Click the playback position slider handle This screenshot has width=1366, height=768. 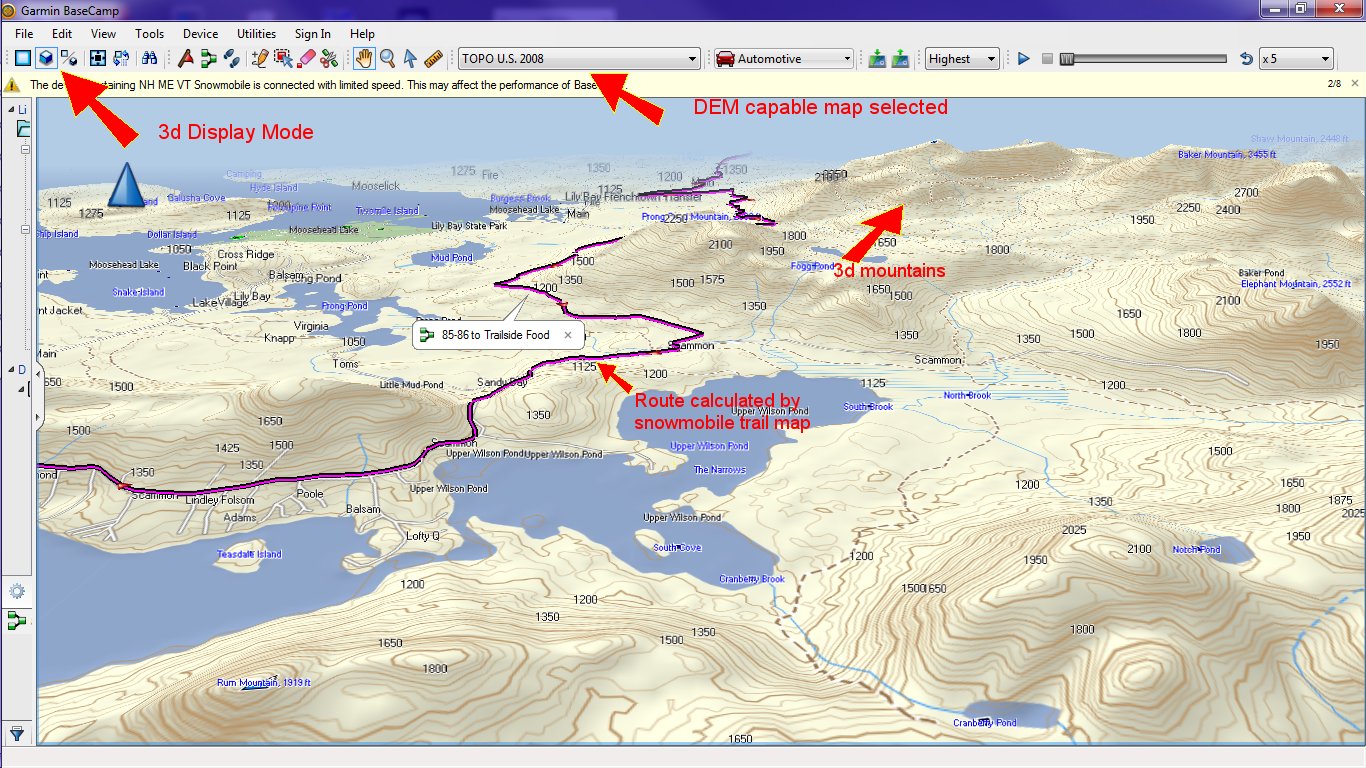1067,59
